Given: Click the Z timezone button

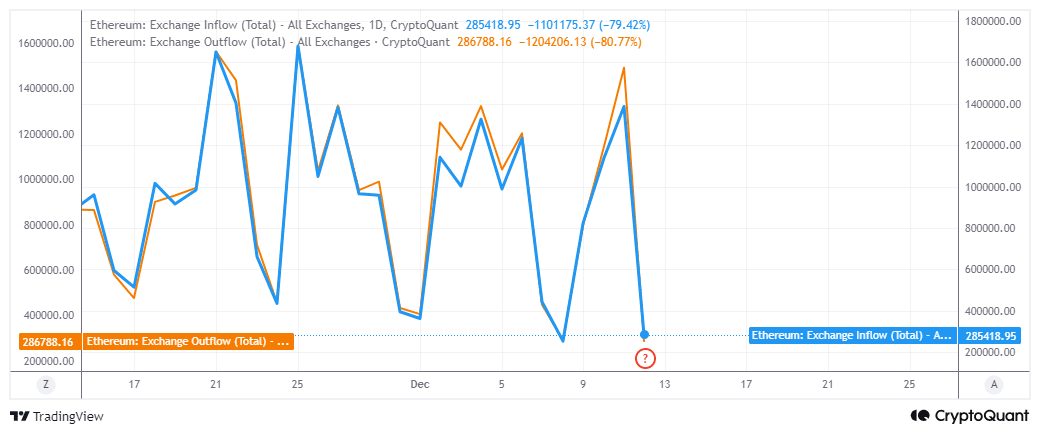Looking at the screenshot, I should 44,384.
